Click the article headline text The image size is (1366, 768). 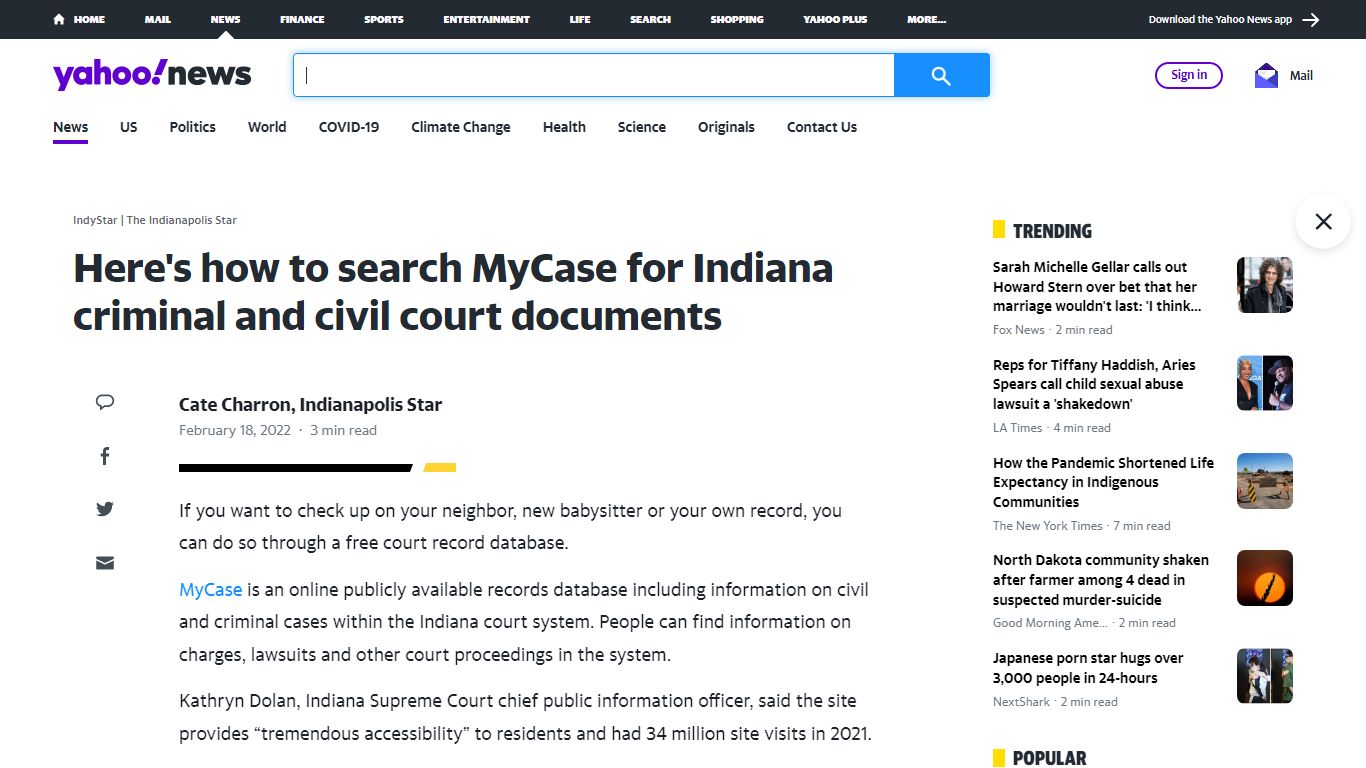pyautogui.click(x=453, y=292)
